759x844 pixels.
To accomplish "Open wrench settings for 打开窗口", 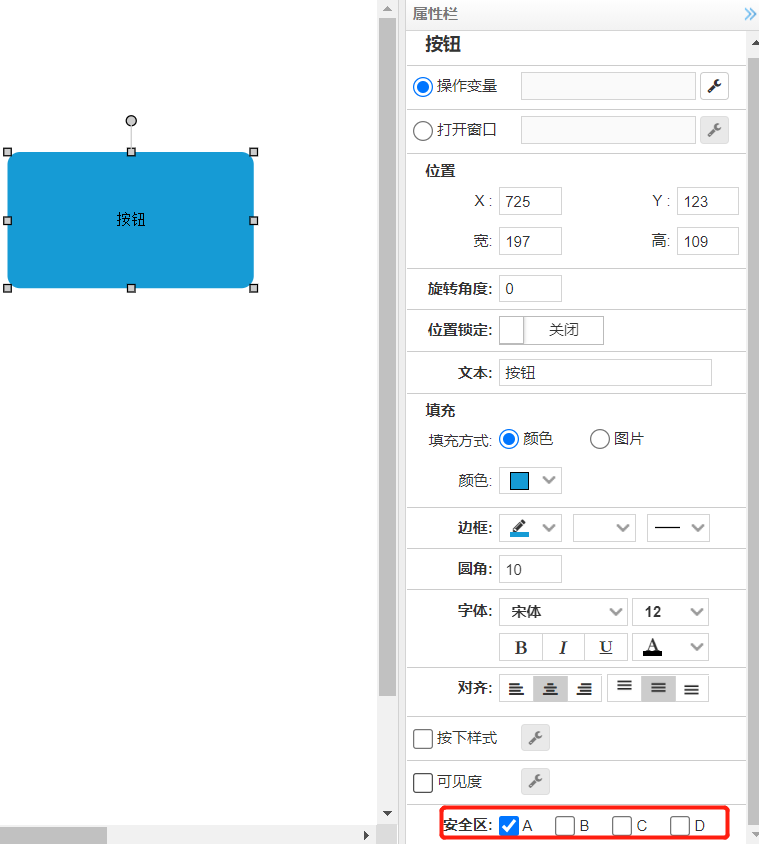I will (714, 130).
